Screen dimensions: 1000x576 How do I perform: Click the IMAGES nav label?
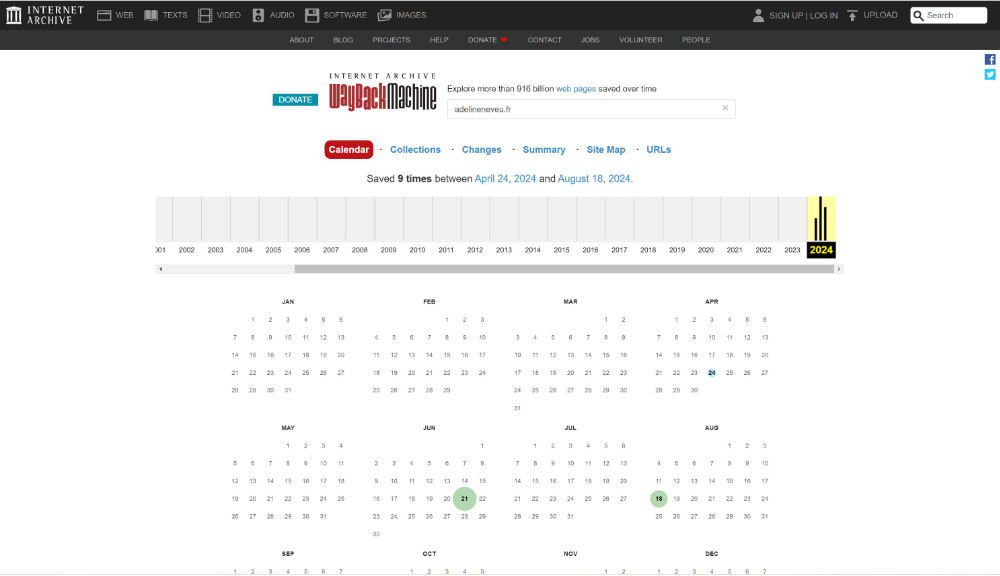[411, 15]
